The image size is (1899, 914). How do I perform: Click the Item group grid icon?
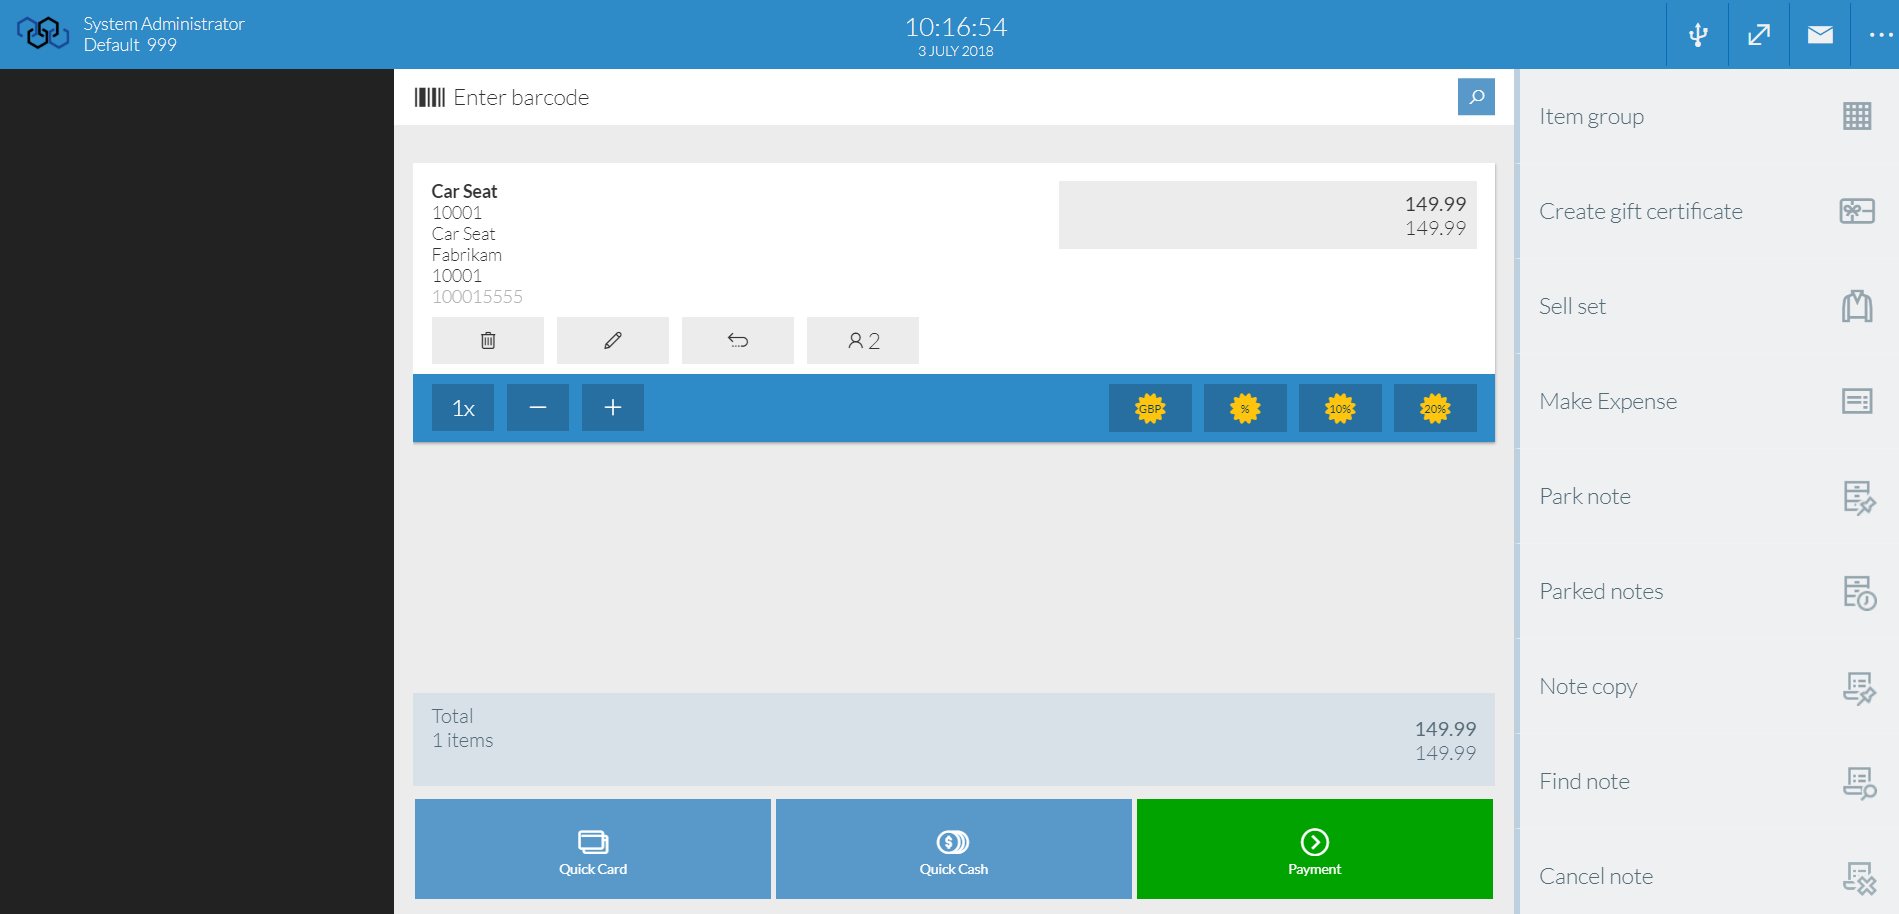click(x=1857, y=116)
